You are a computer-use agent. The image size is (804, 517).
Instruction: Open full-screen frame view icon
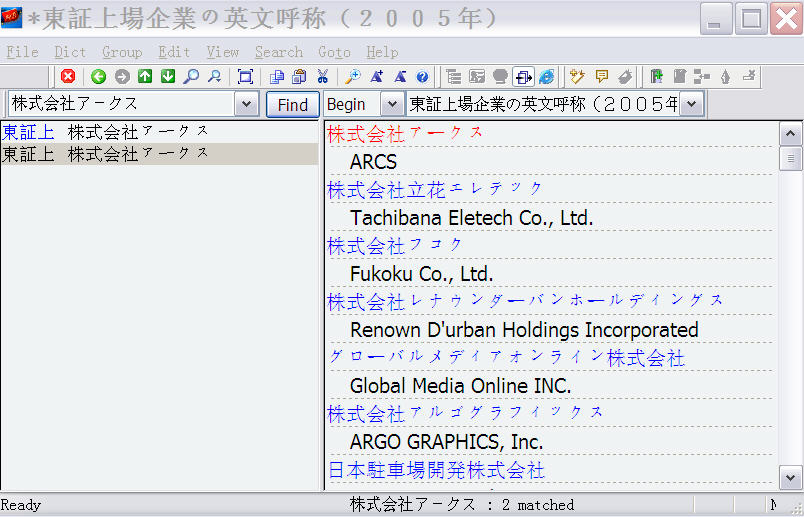(246, 77)
